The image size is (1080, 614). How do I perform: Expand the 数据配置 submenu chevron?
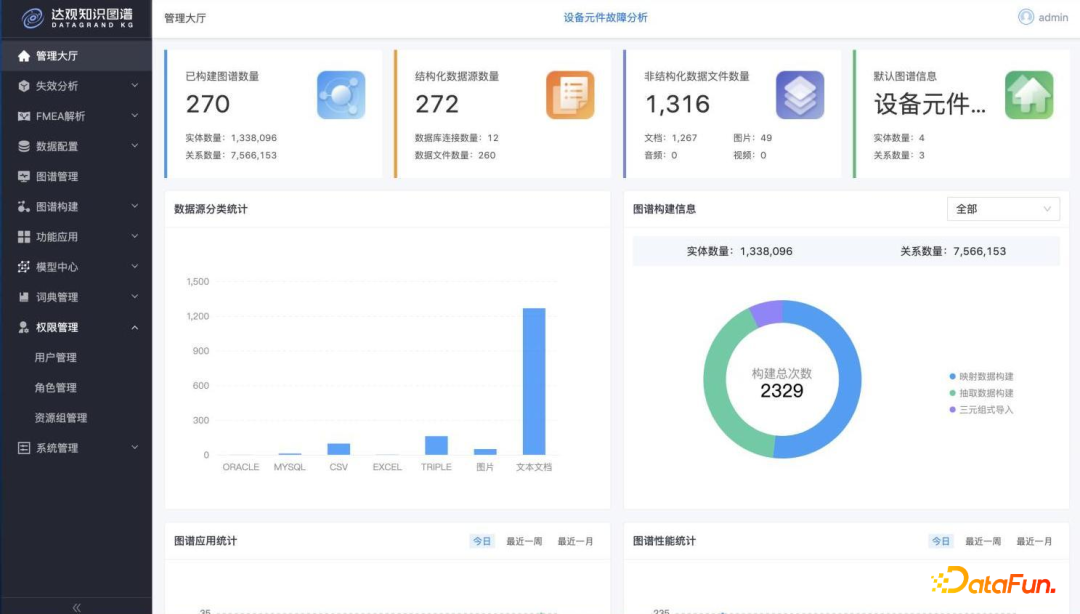(135, 145)
